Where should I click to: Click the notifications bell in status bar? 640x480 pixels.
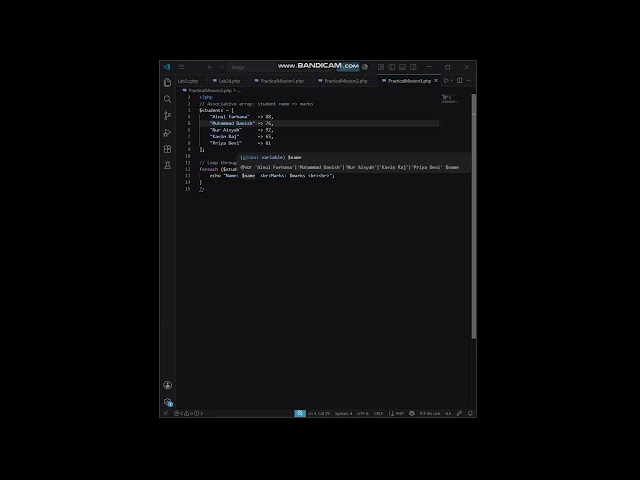click(470, 413)
